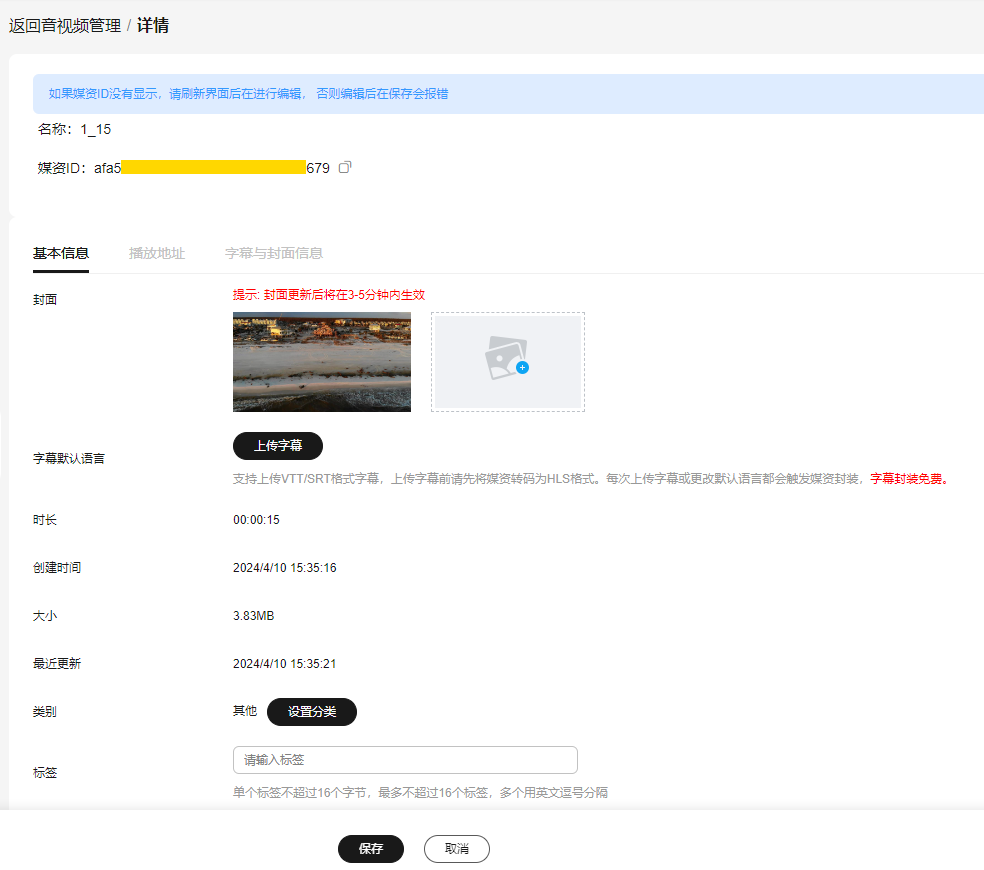Click the 时长 field label

[x=45, y=520]
